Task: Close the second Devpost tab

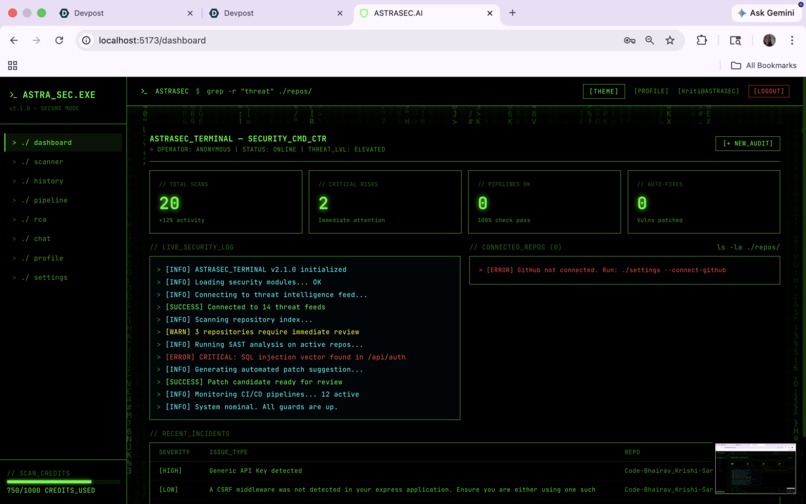Action: 340,13
